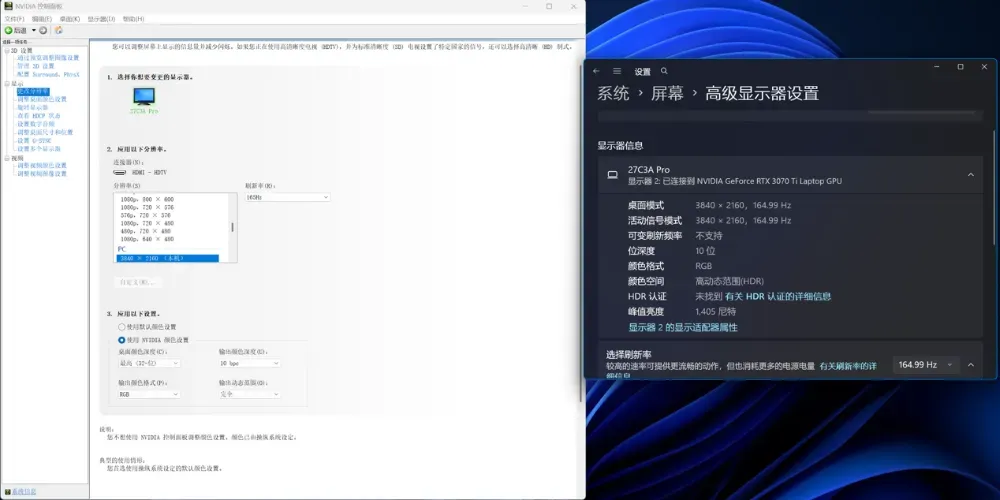Click the resolution list scrollbar
The height and width of the screenshot is (500, 1000).
pos(232,228)
